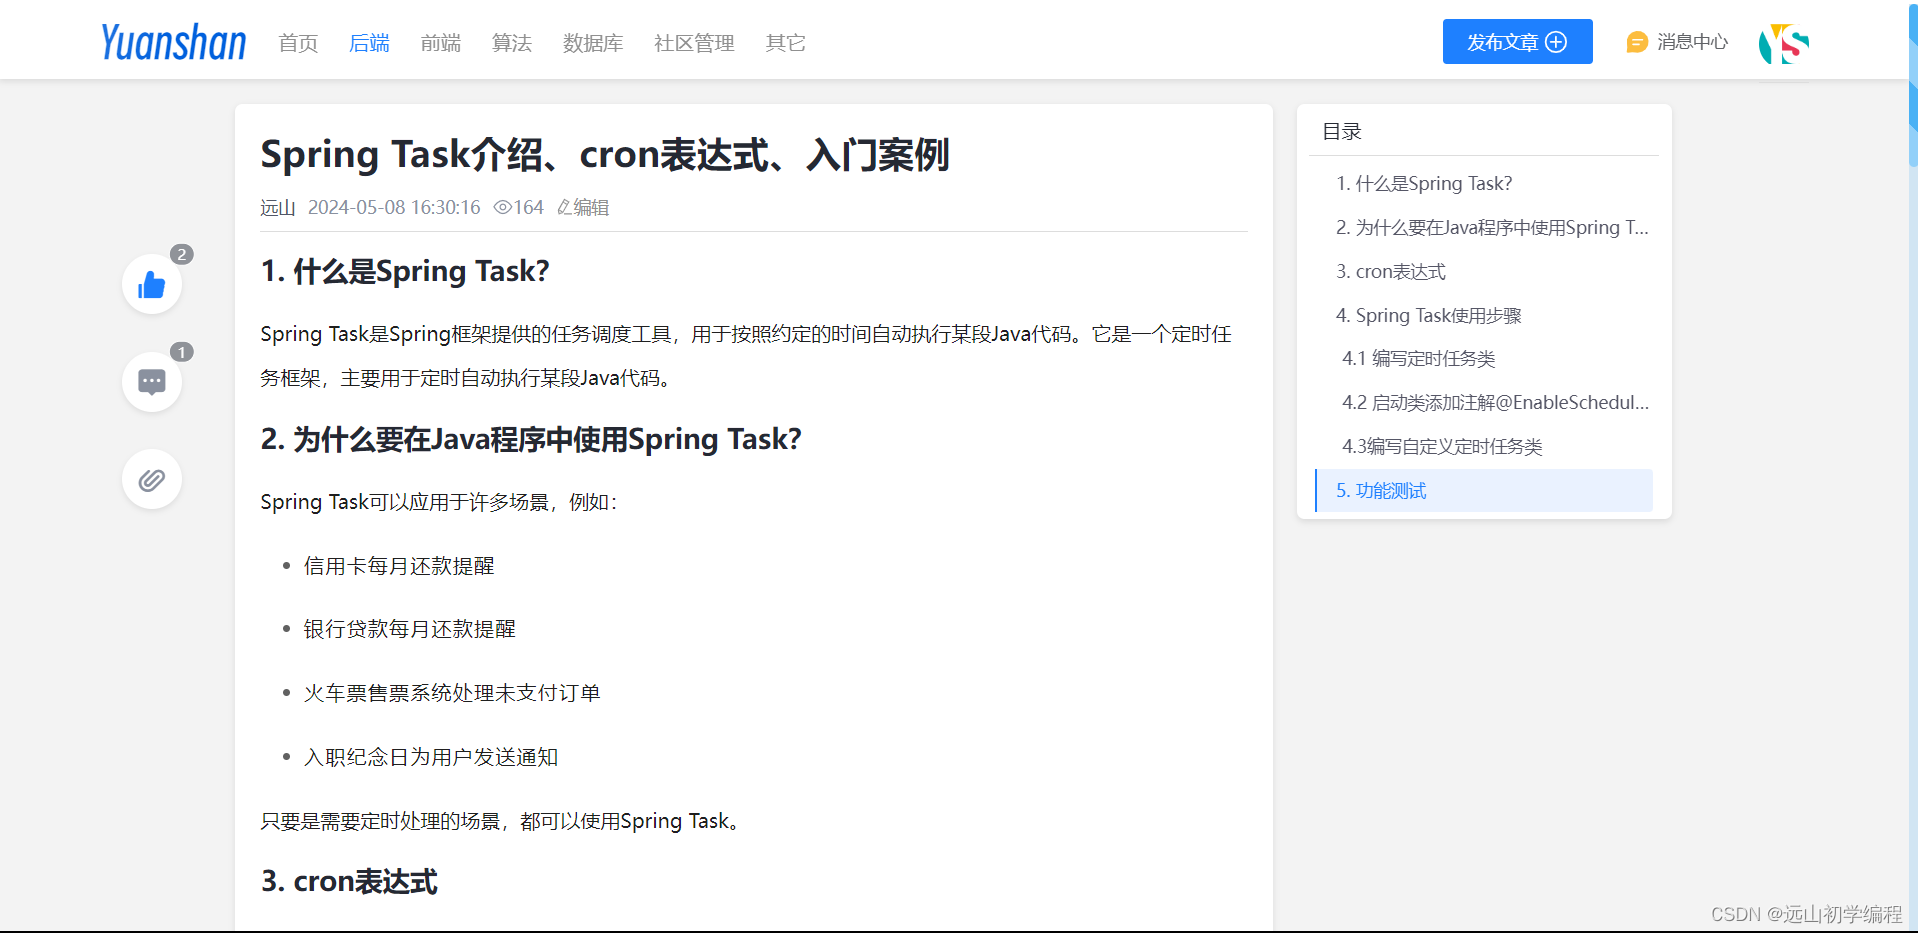Screen dimensions: 1918x933
Task: Click the thumbs-up like icon
Action: point(152,285)
